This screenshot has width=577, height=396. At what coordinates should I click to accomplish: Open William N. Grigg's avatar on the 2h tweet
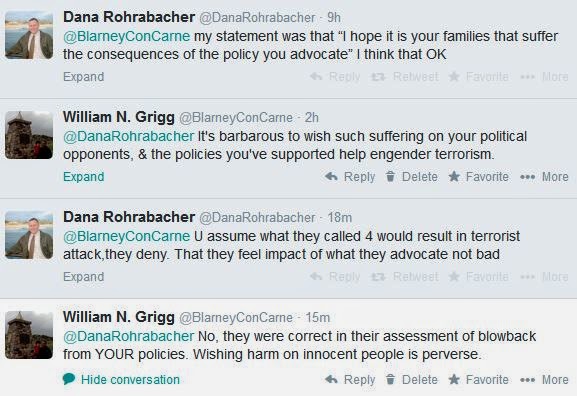coord(29,135)
